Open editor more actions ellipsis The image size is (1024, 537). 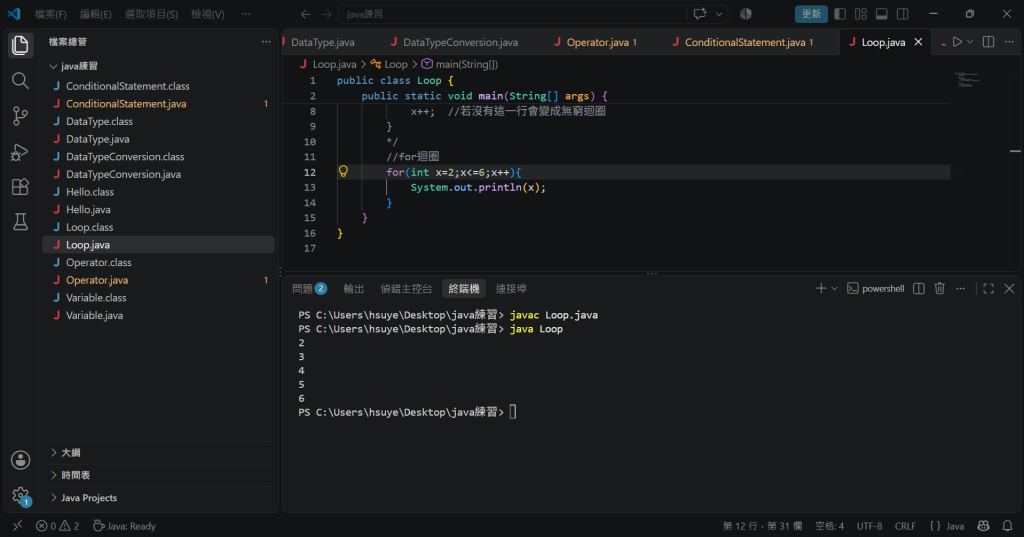tap(1009, 42)
